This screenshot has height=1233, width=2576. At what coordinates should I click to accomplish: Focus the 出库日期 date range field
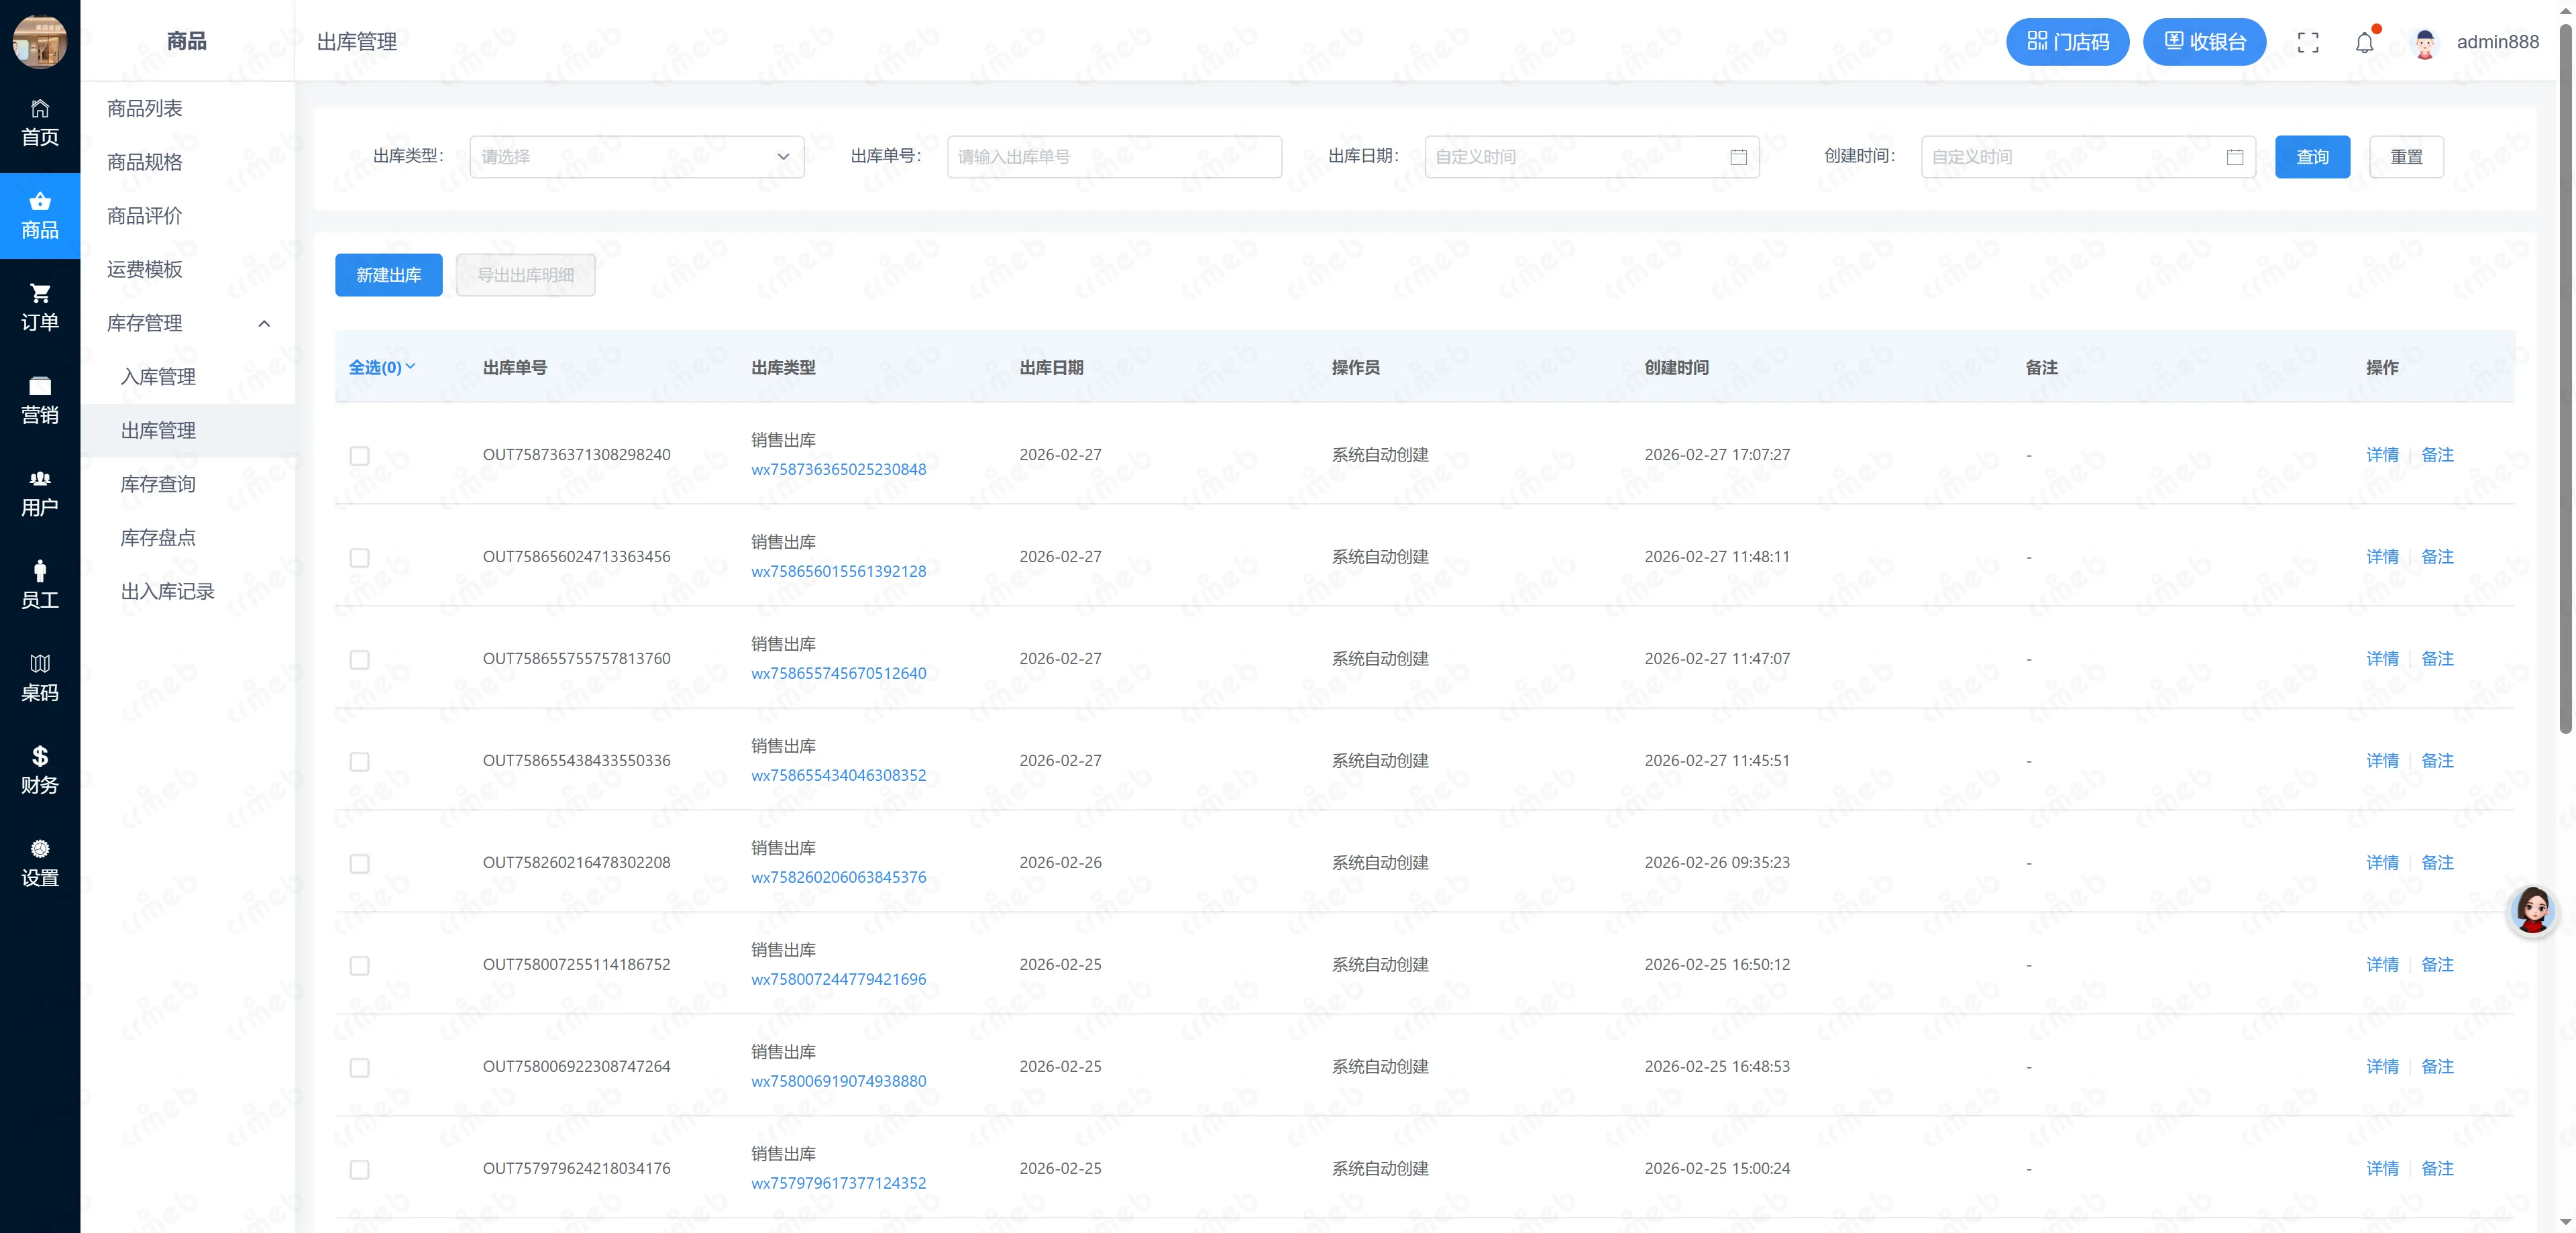(1591, 157)
